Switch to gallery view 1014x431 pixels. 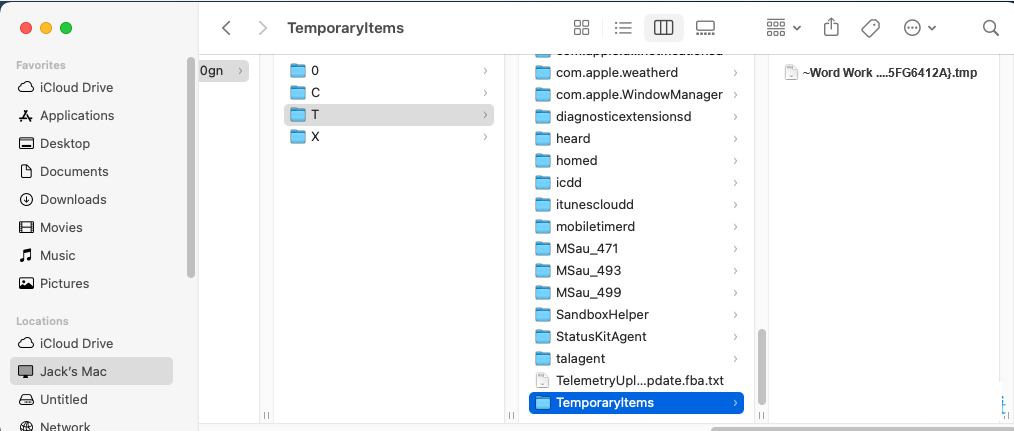[x=705, y=28]
